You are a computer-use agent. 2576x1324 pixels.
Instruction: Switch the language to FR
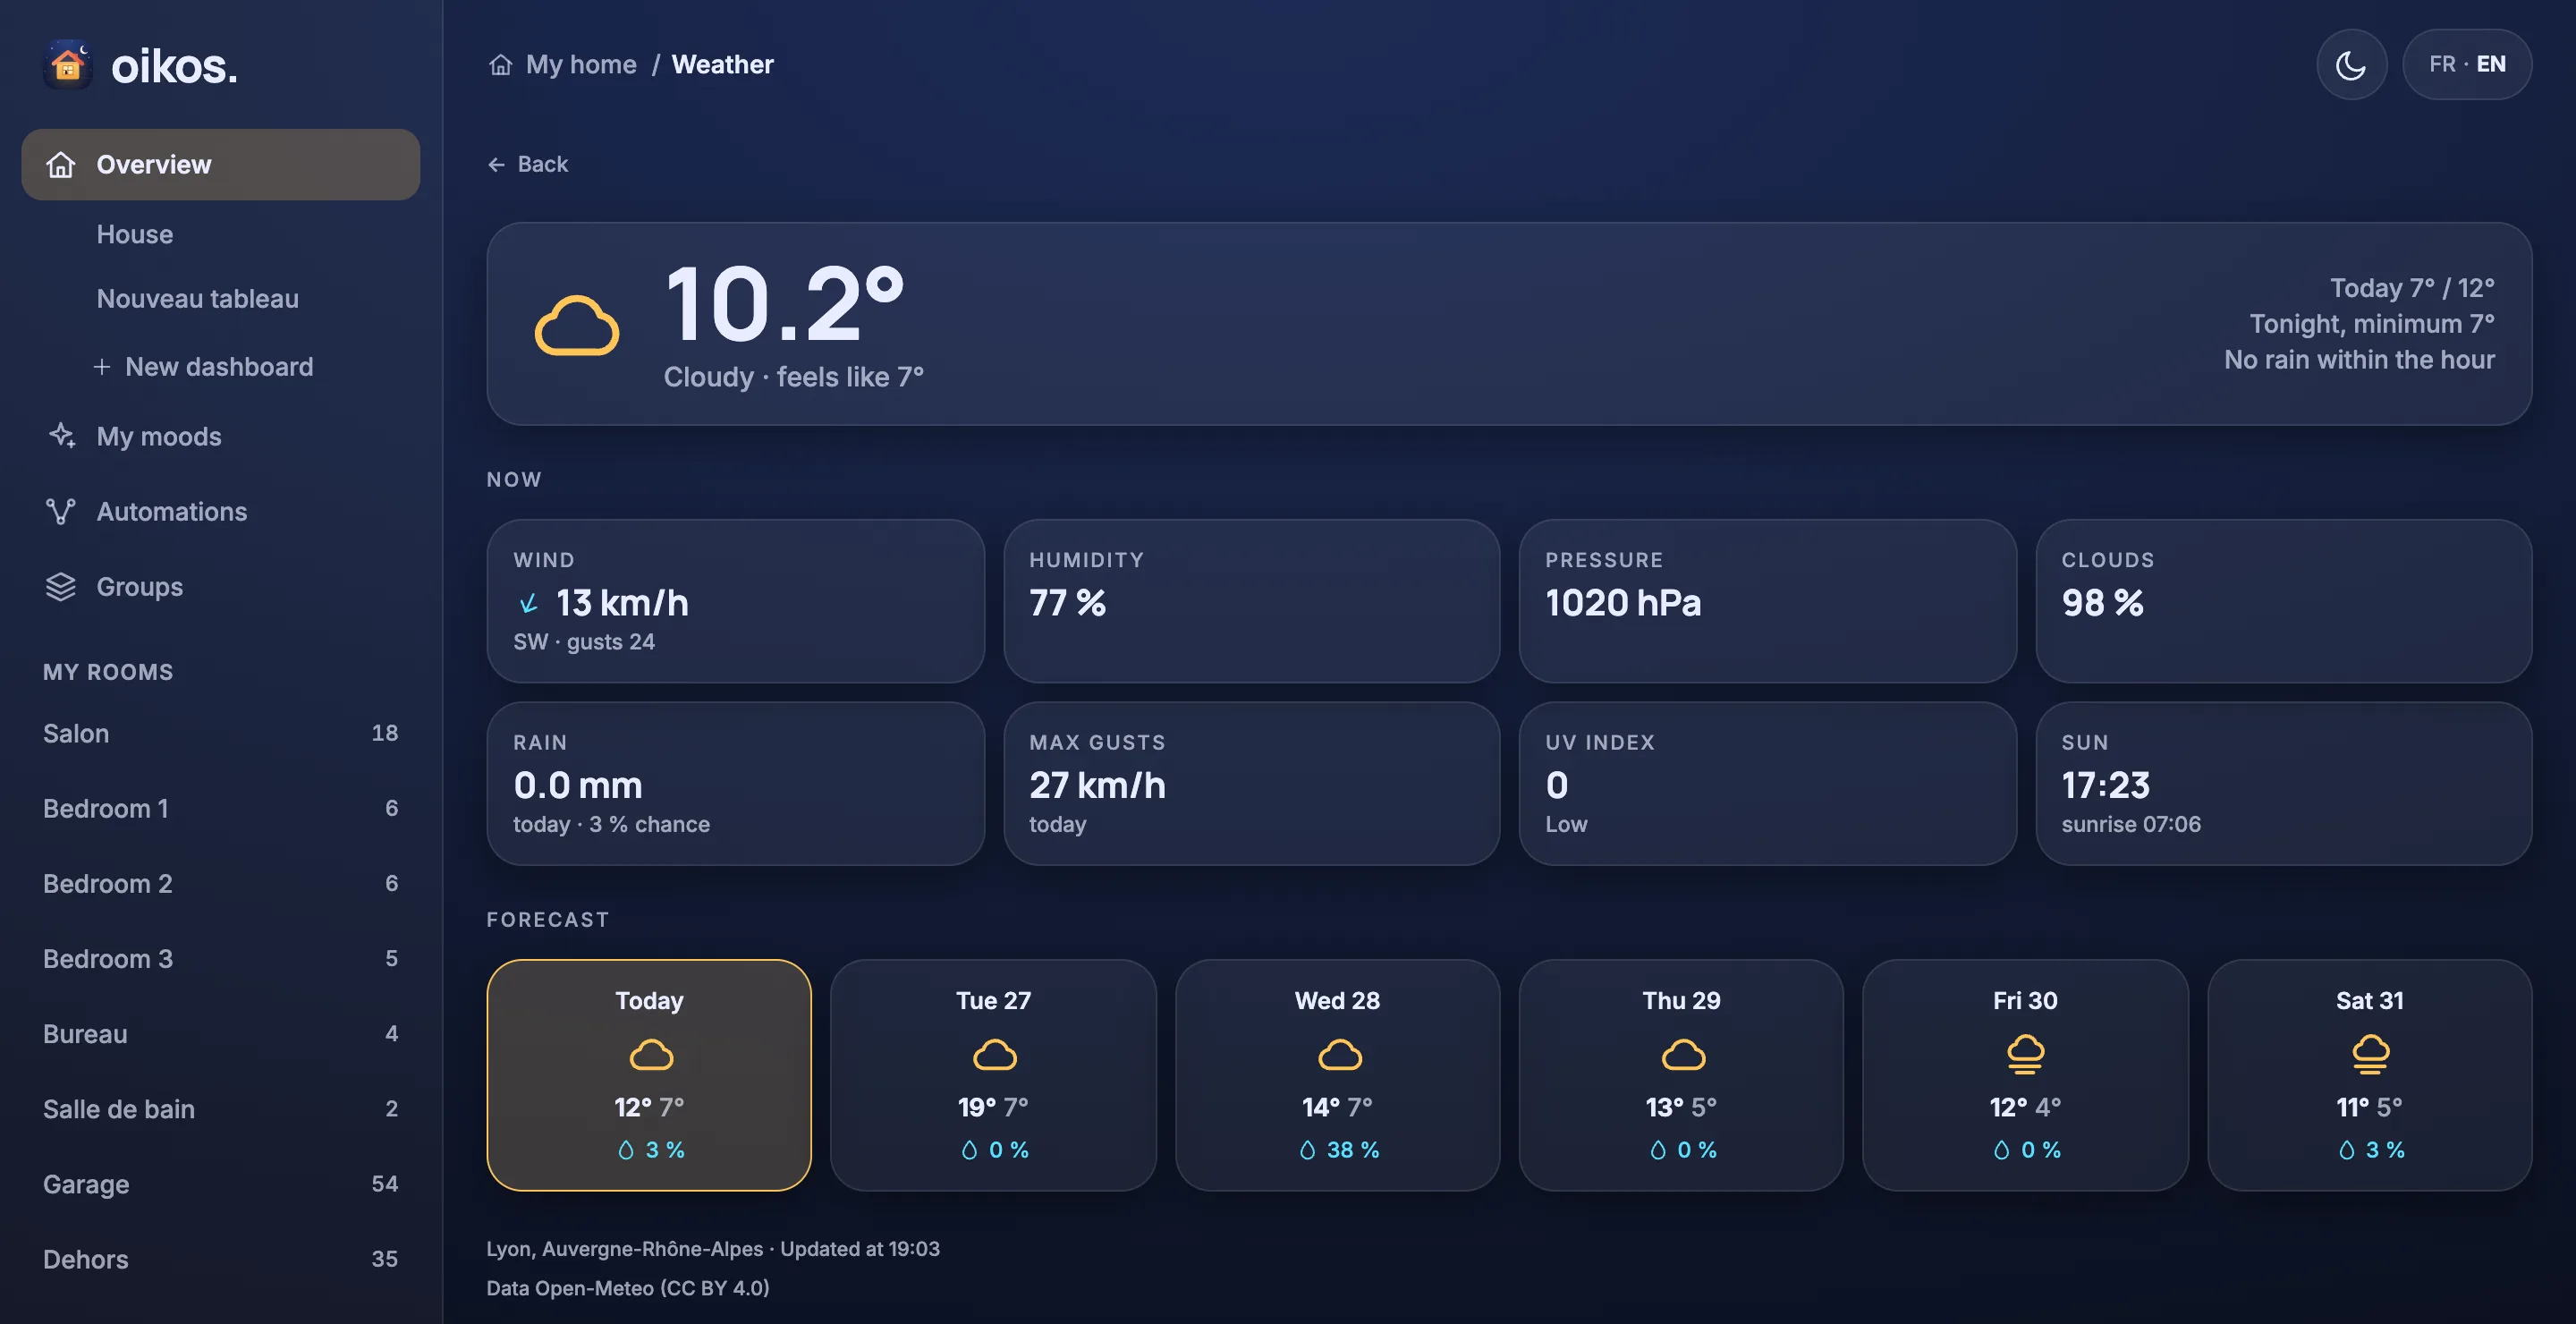(2442, 65)
